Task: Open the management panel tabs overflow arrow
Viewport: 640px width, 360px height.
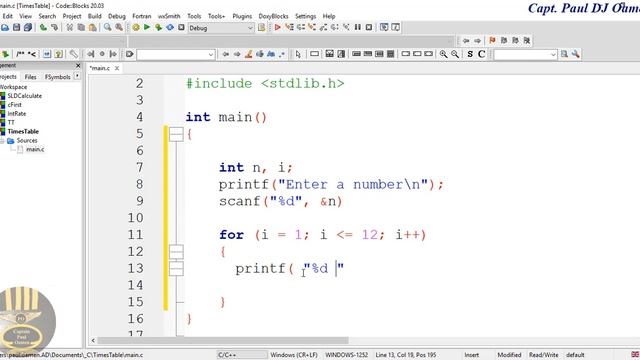Action: (x=77, y=76)
